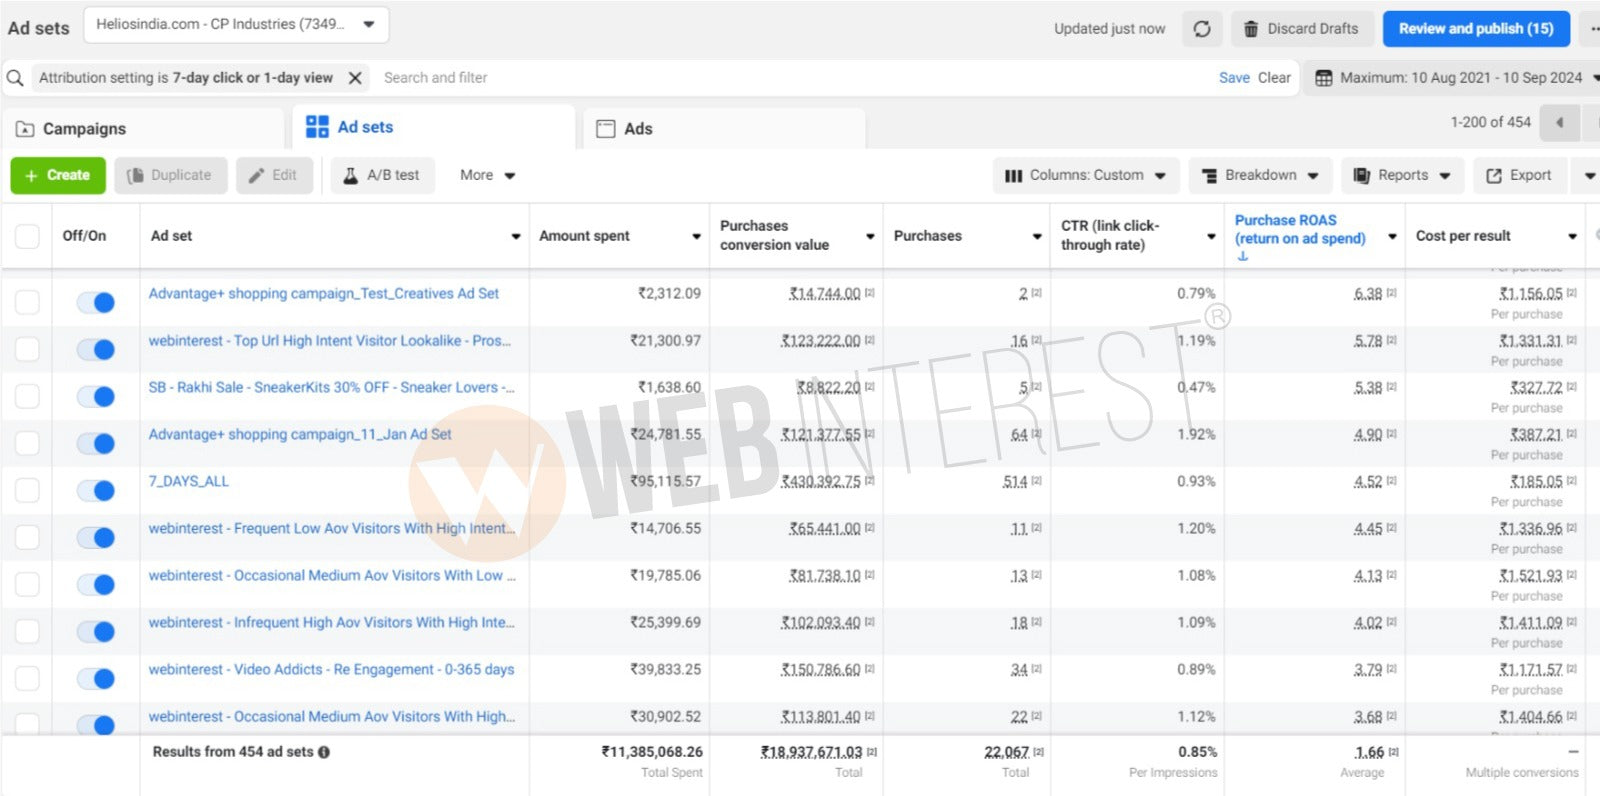Expand the Columns: Custom dropdown

point(1086,175)
